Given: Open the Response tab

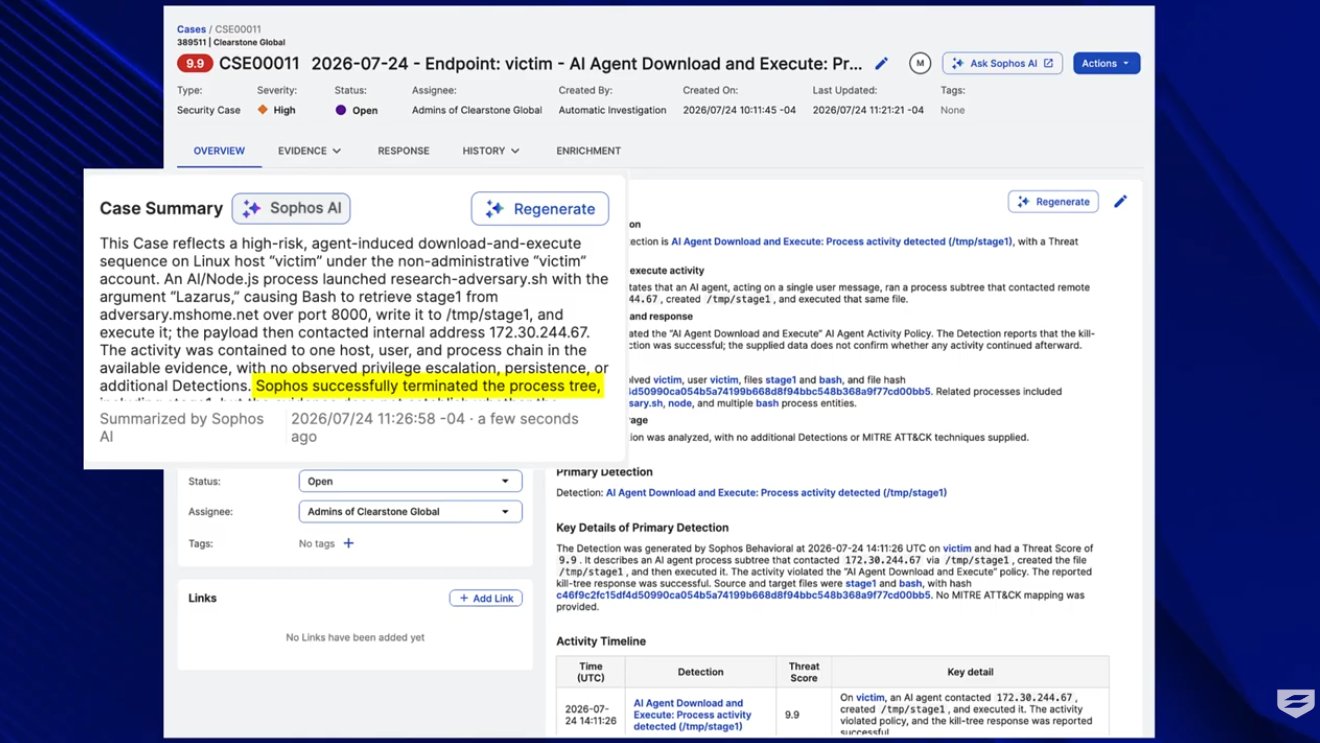Looking at the screenshot, I should (403, 151).
